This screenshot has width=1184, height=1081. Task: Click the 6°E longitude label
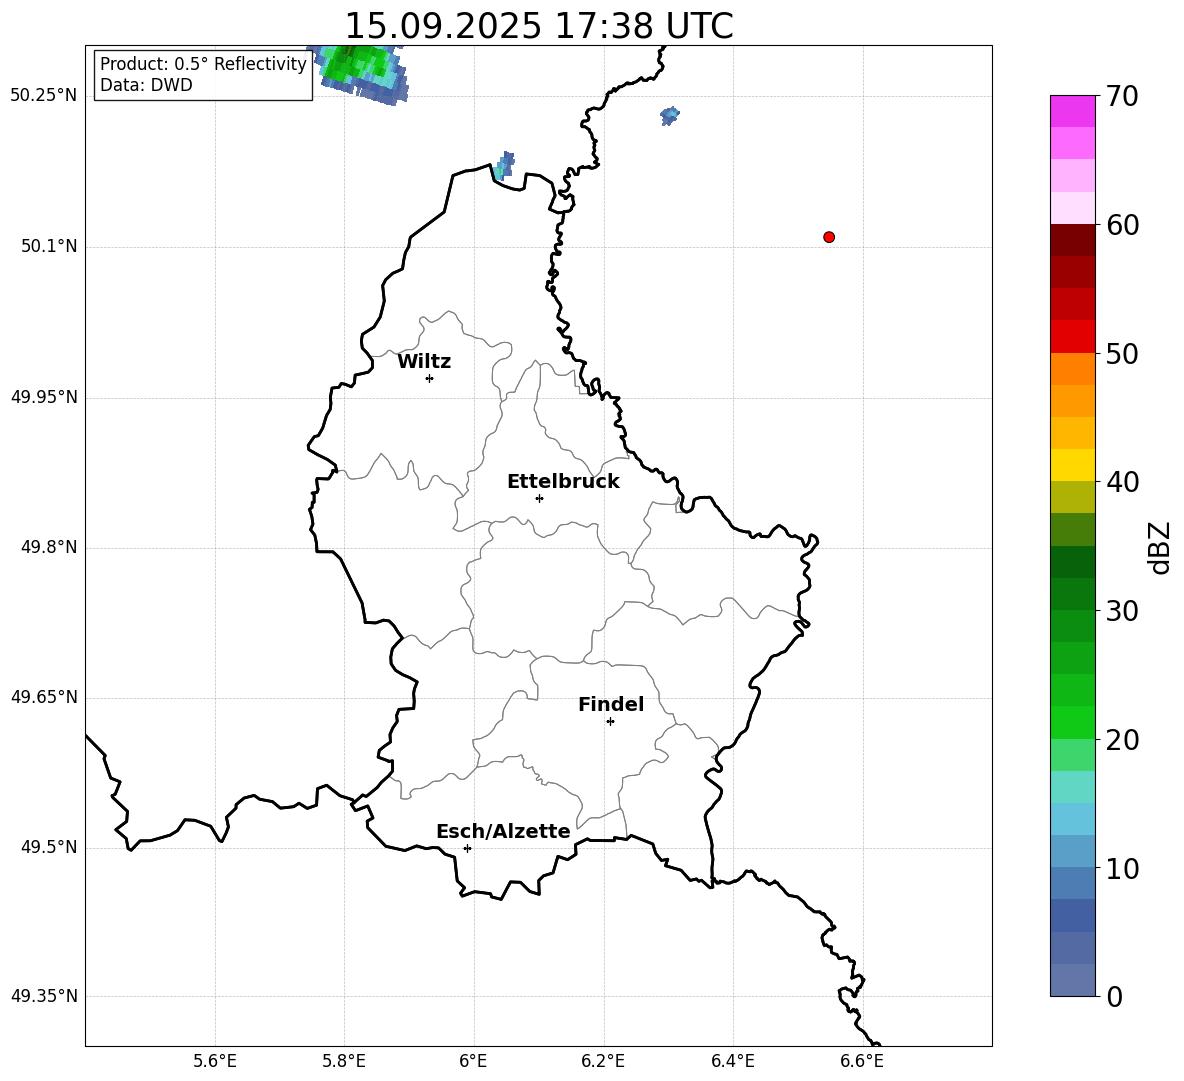[x=473, y=1061]
